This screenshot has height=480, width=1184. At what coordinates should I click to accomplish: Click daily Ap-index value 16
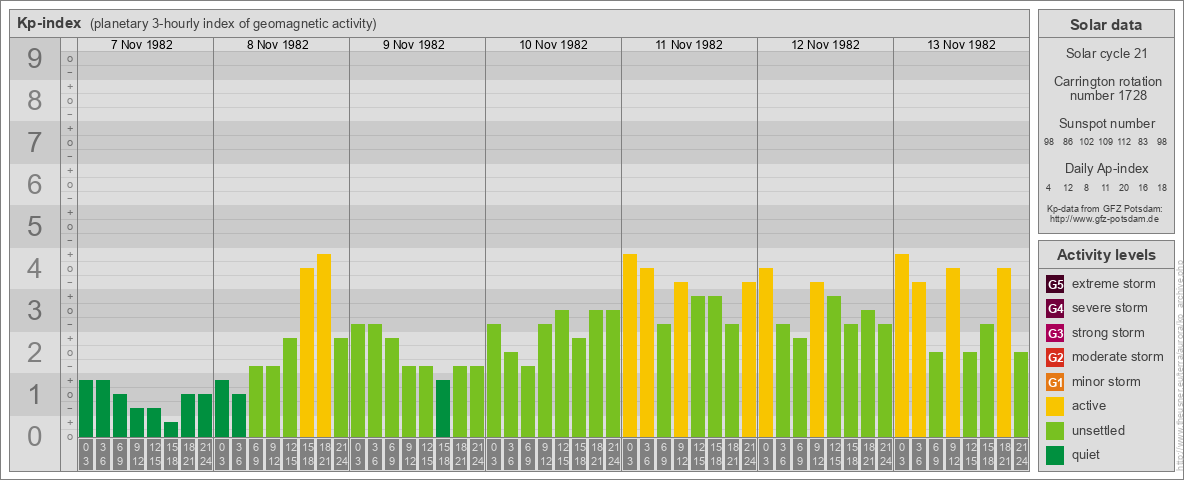pos(1143,187)
